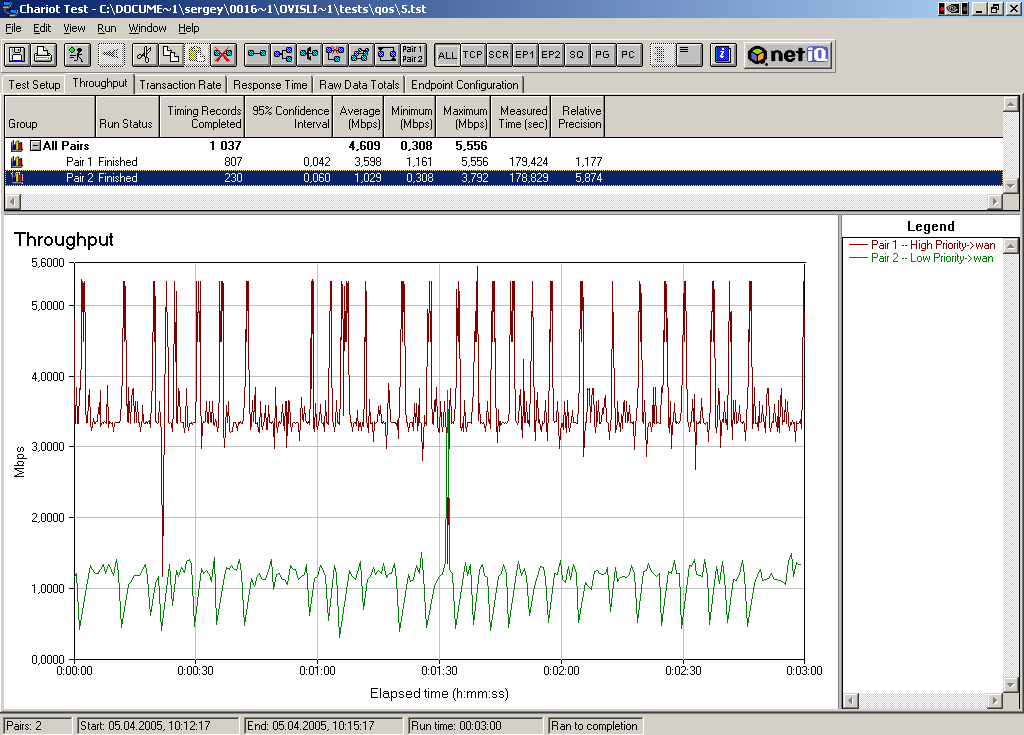This screenshot has height=735, width=1024.
Task: Collapse the All Pairs tree group
Action: click(x=35, y=146)
